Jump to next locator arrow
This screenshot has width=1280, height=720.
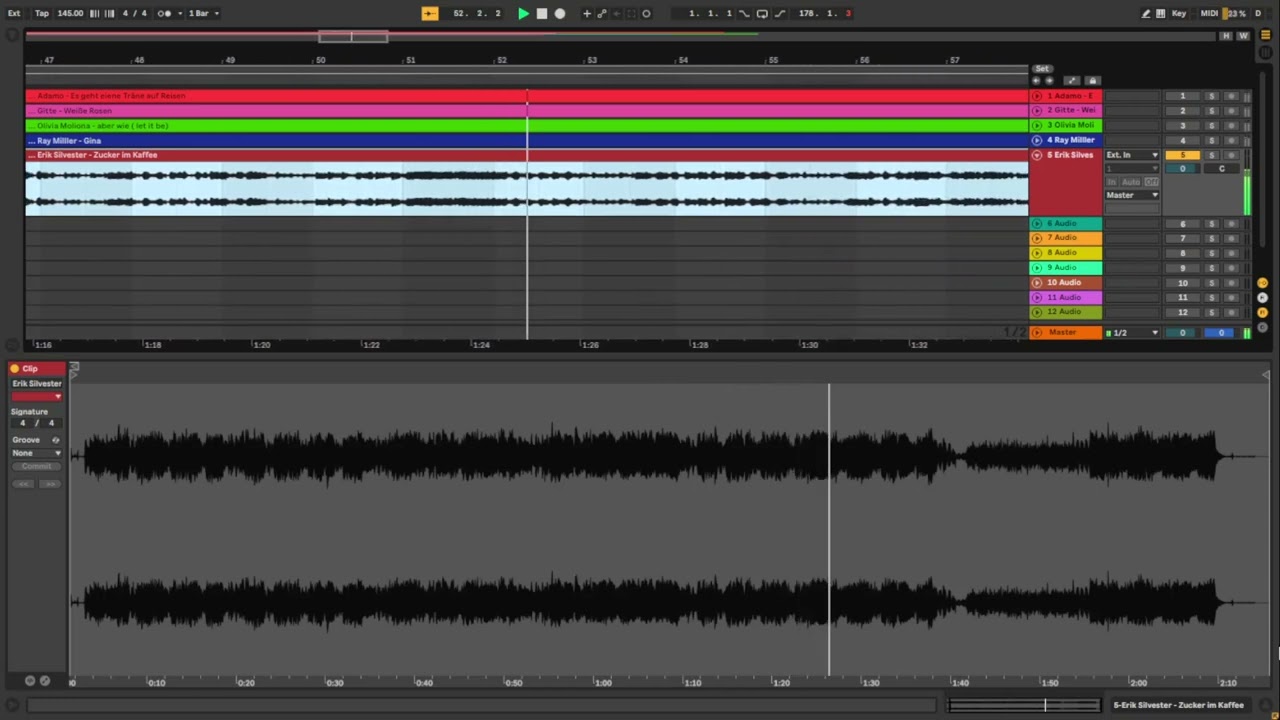1049,81
